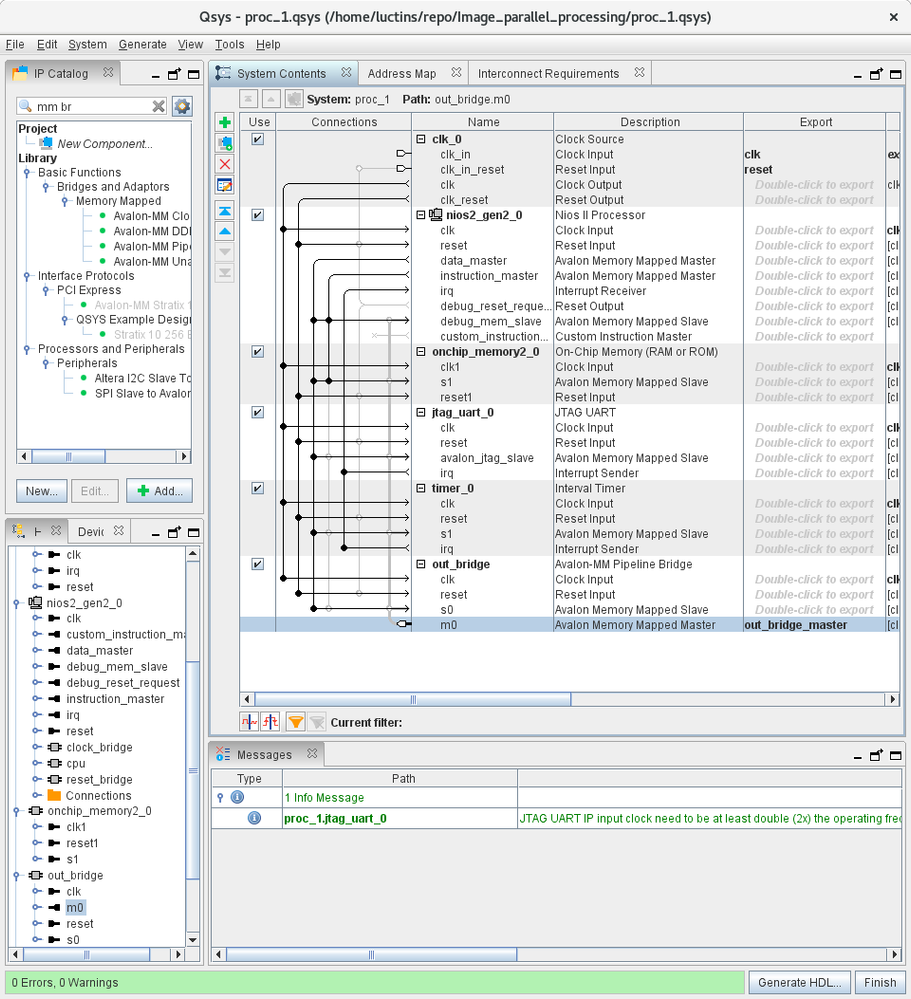Screen dimensions: 911x999
Task: Click the move to top arrow icon
Action: (x=225, y=211)
